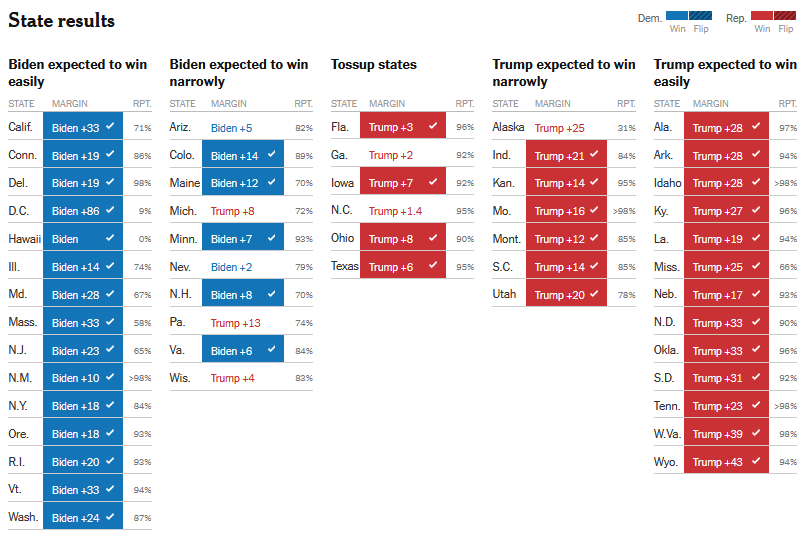The width and height of the screenshot is (809, 536).
Task: Click the checkmark in Ohio's Trump +8 cell
Action: click(433, 238)
